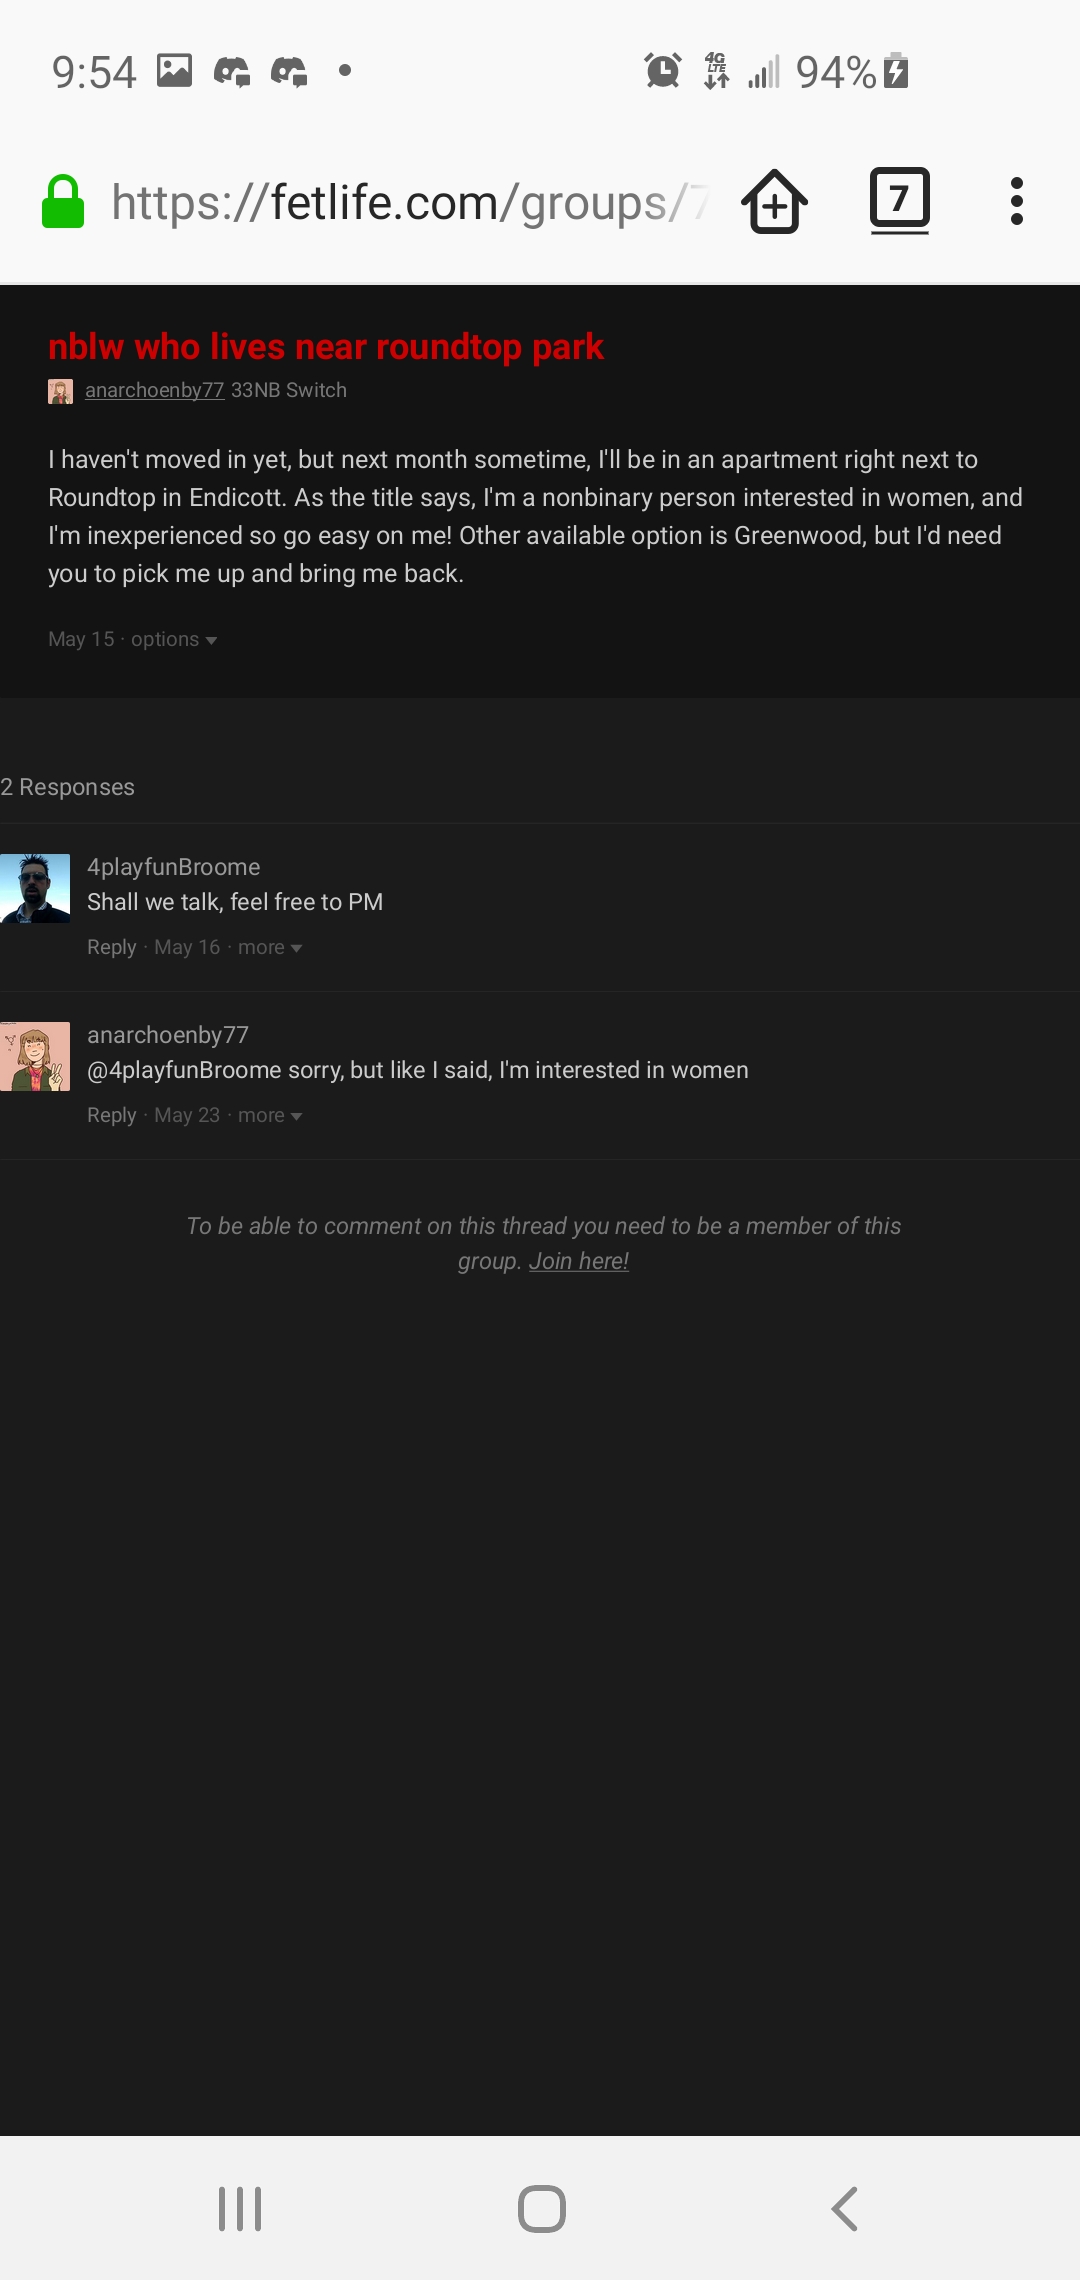
Task: Tap the green secure lock icon
Action: click(63, 202)
